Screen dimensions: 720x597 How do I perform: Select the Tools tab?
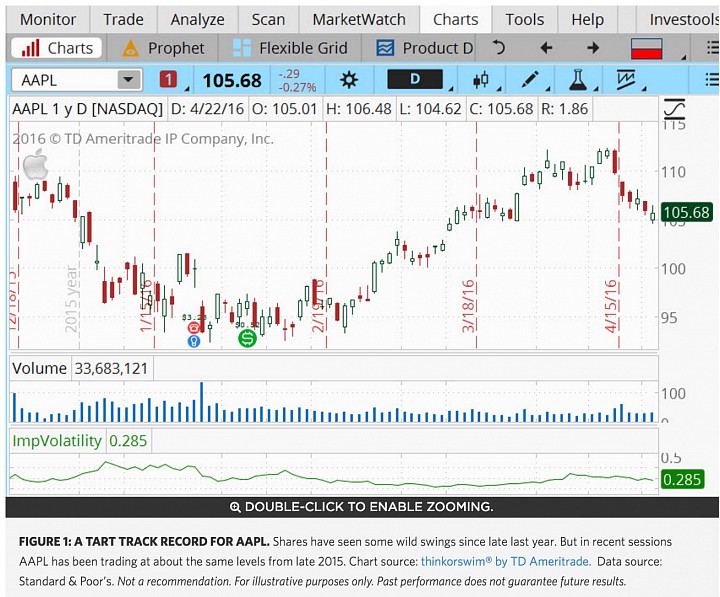pyautogui.click(x=524, y=19)
